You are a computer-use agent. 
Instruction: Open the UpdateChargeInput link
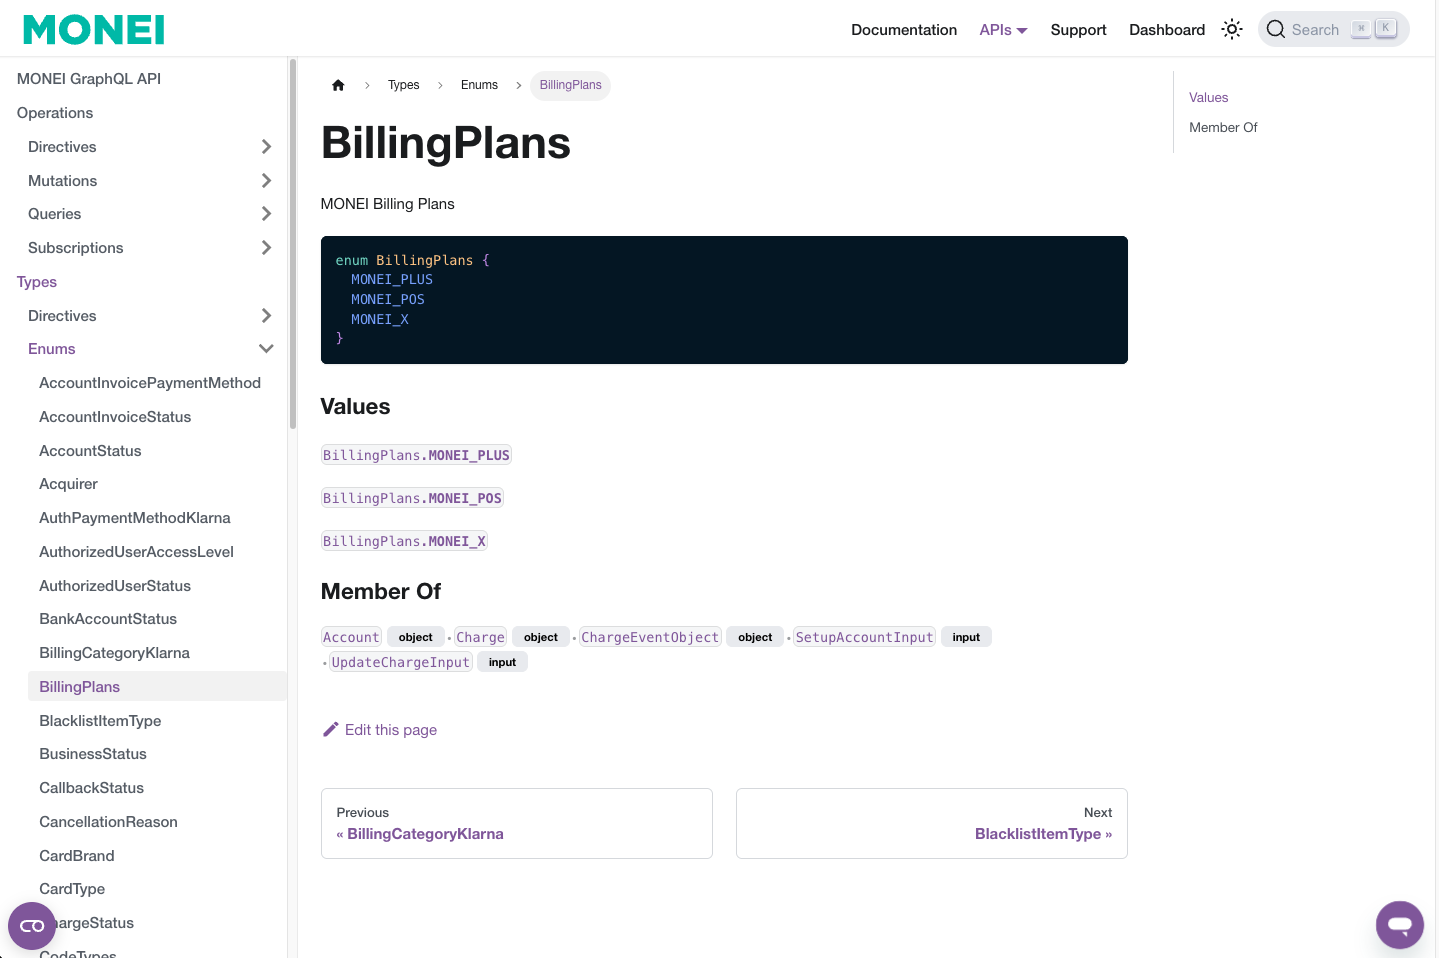400,662
